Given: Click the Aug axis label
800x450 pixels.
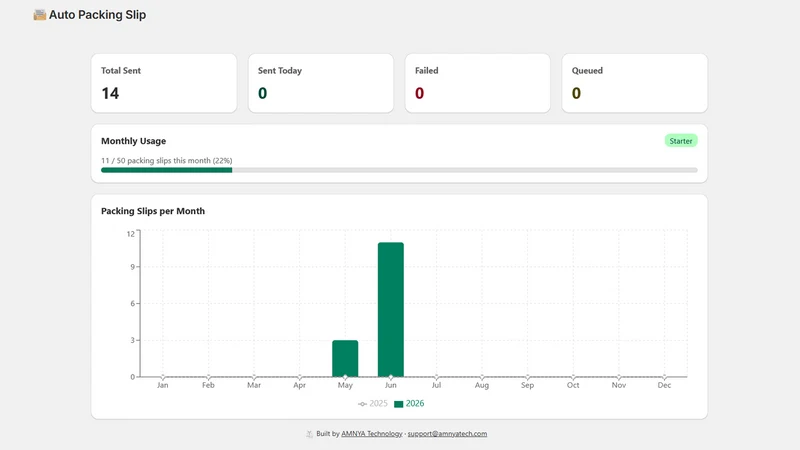Looking at the screenshot, I should (482, 385).
